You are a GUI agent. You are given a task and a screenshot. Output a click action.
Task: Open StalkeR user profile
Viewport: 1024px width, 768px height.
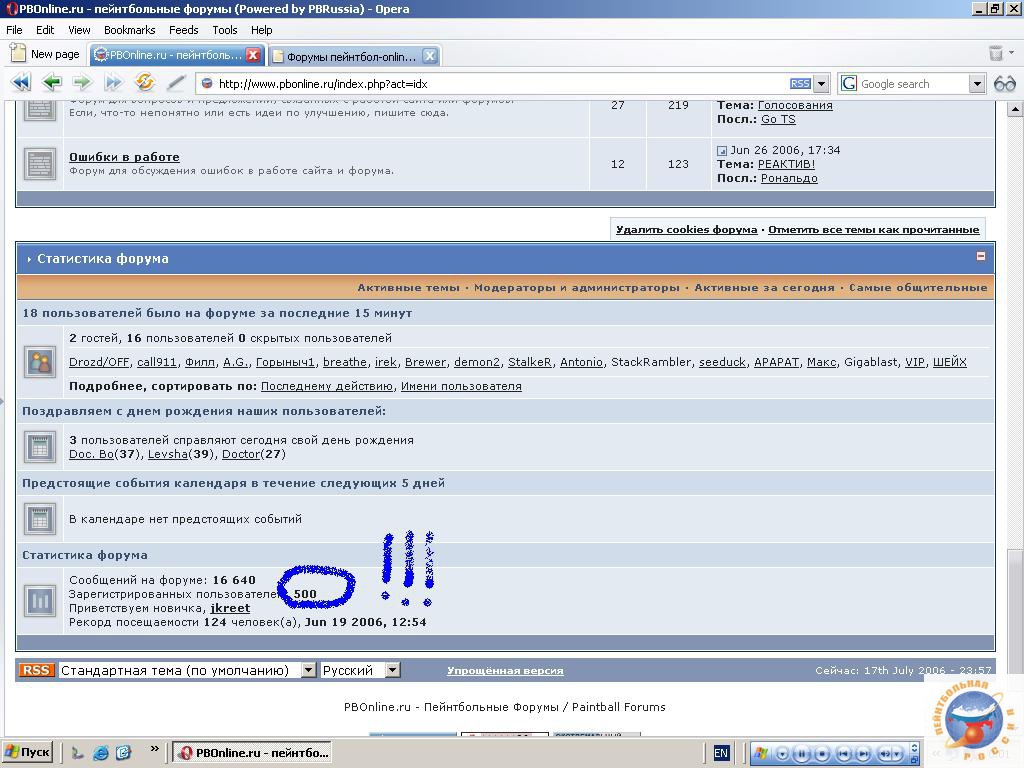point(530,362)
